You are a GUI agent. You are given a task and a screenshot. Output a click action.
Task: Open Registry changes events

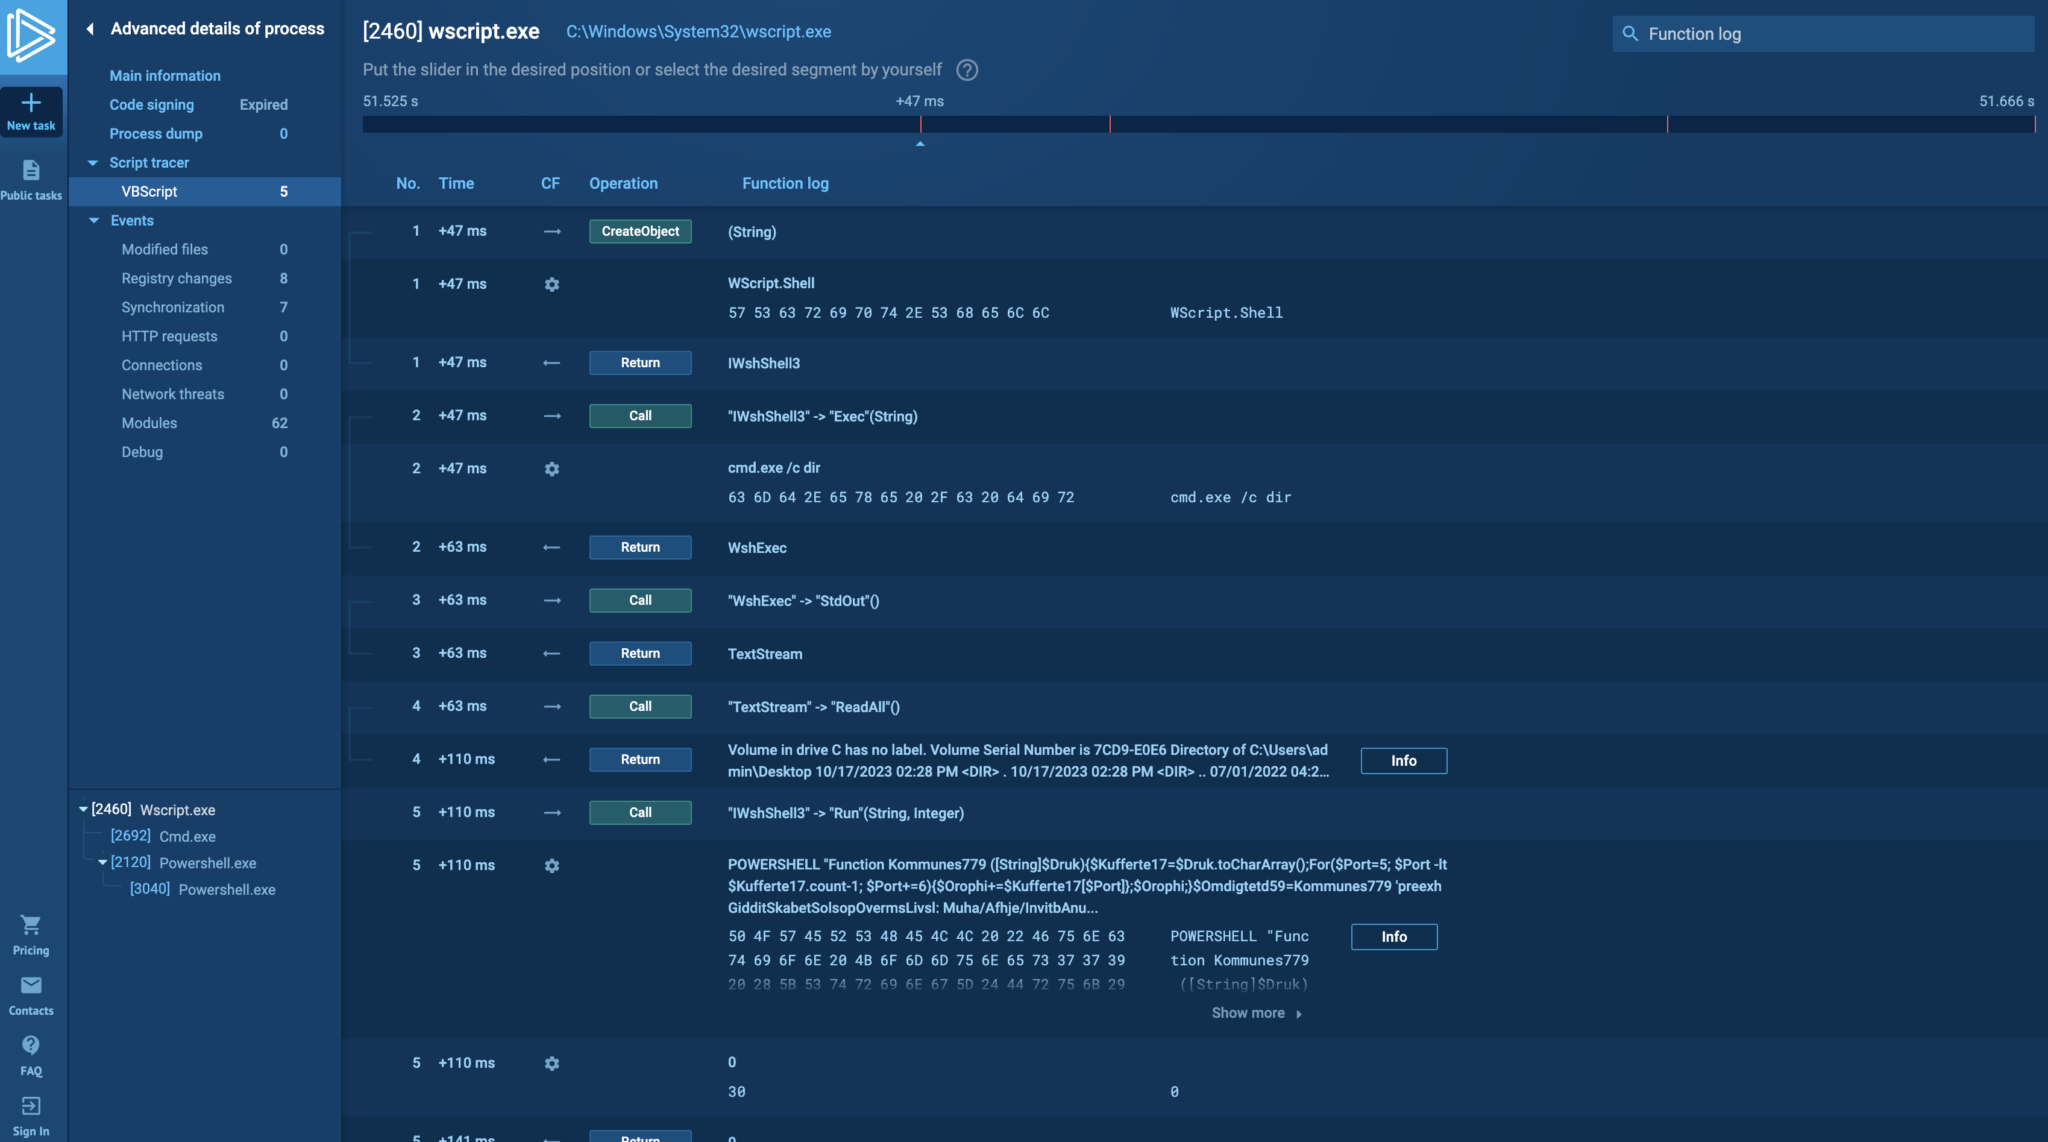(177, 279)
